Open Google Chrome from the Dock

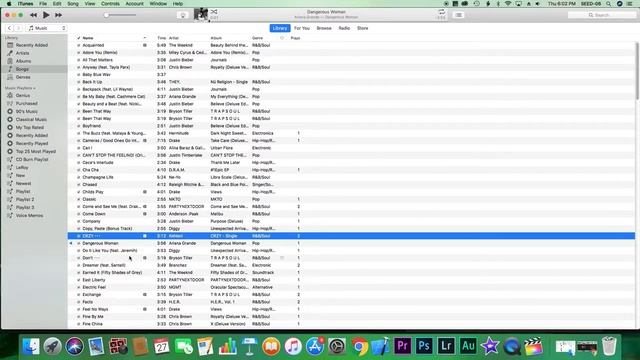(x=359, y=347)
